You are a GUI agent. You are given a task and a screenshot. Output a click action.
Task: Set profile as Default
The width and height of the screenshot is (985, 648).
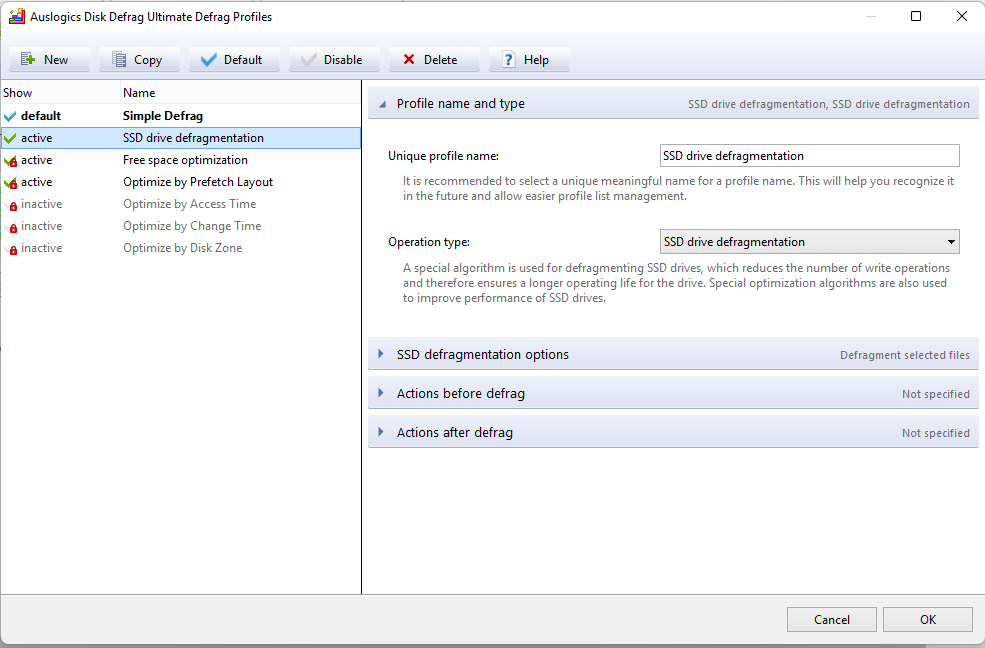(234, 60)
